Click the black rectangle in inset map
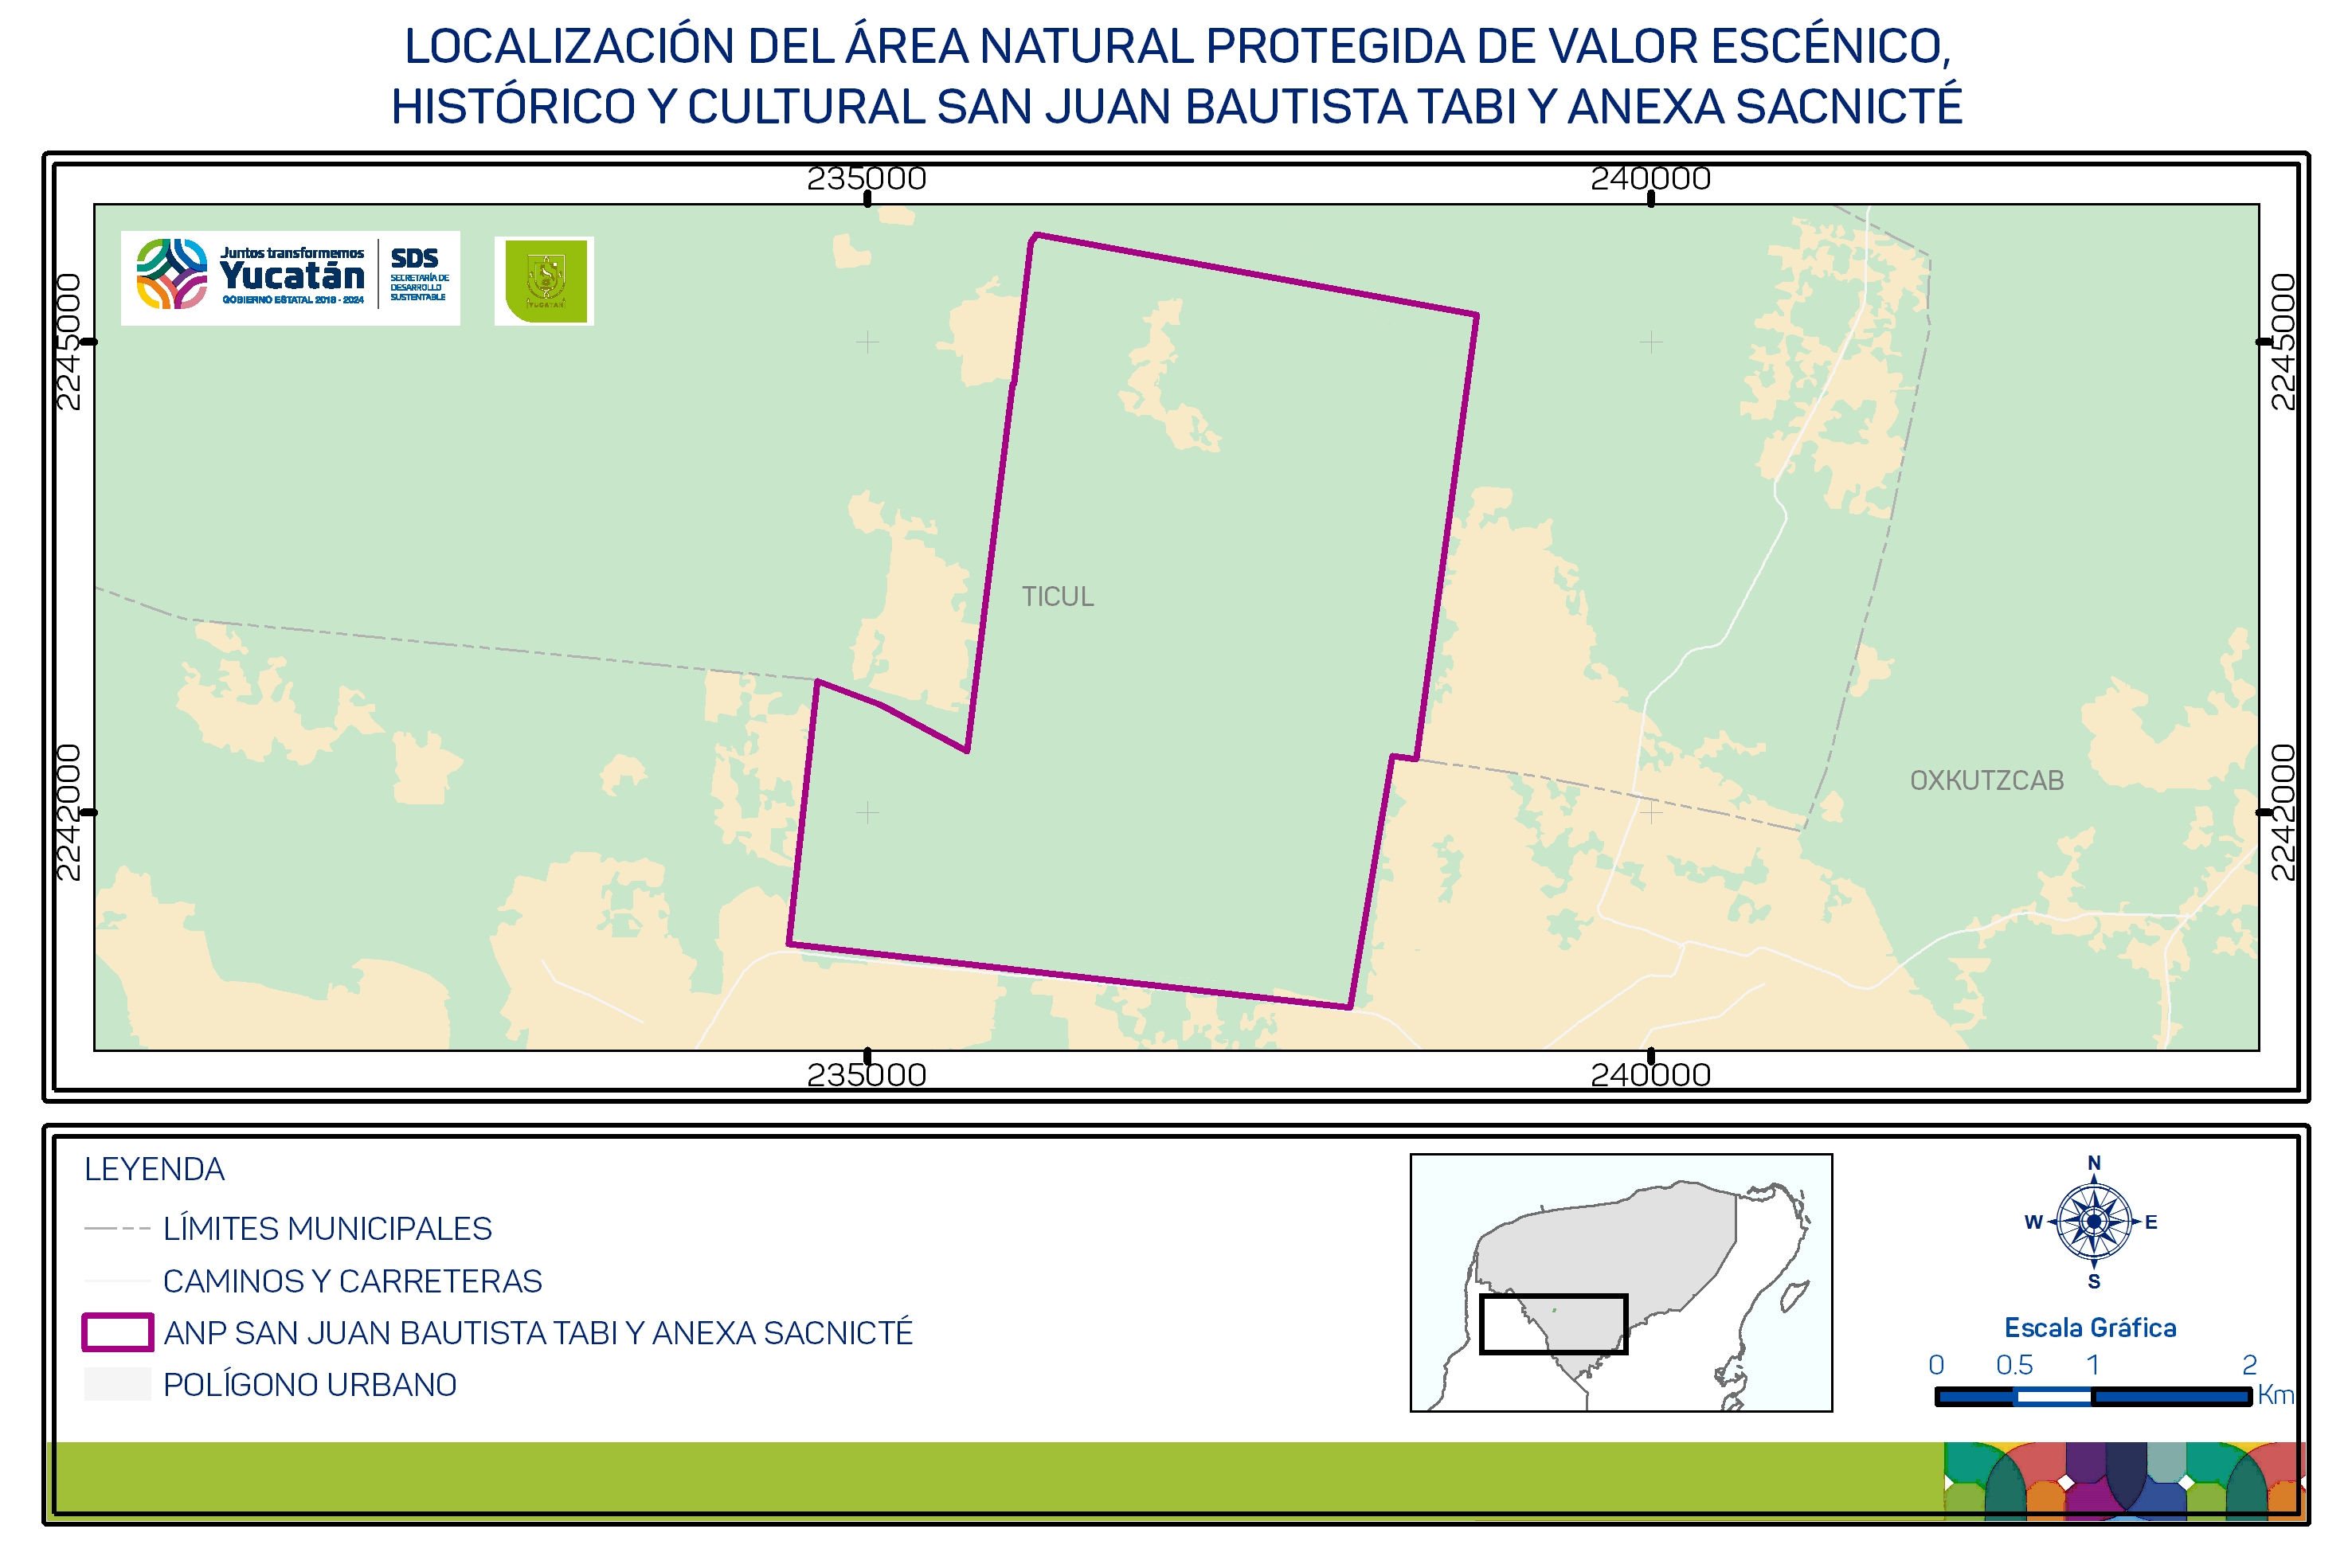Screen dimensions: 2352x1568 (1553, 1324)
